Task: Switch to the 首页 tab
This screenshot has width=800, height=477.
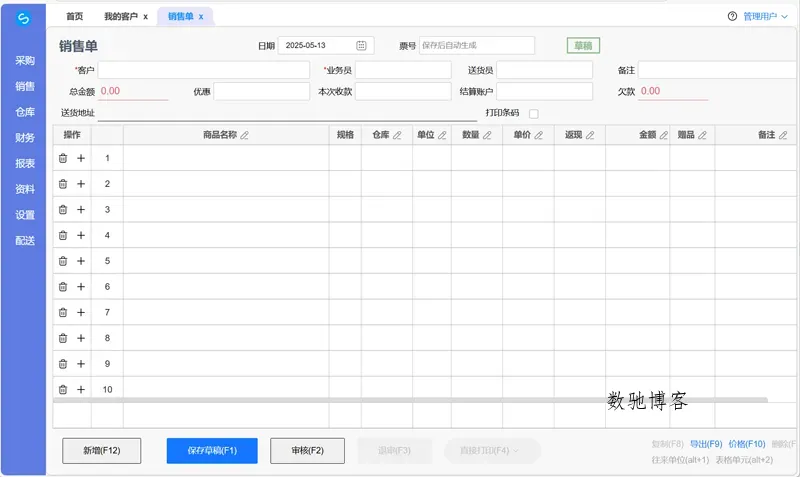Action: click(x=74, y=16)
